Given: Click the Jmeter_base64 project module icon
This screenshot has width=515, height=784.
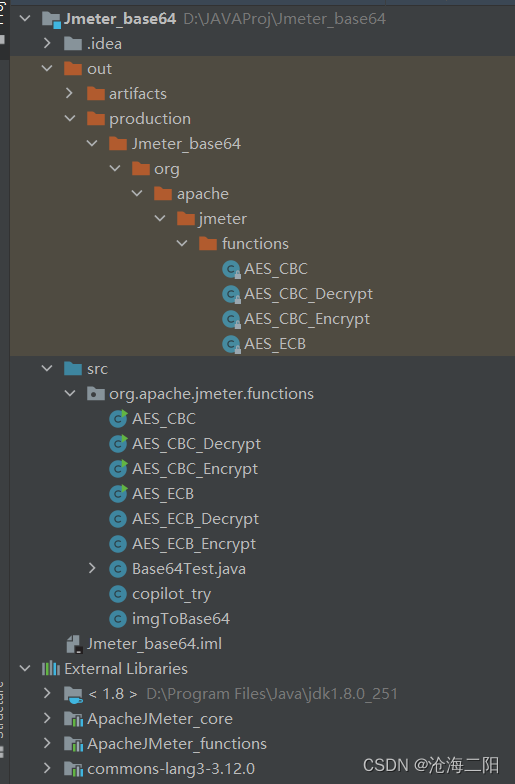Looking at the screenshot, I should coord(52,20).
